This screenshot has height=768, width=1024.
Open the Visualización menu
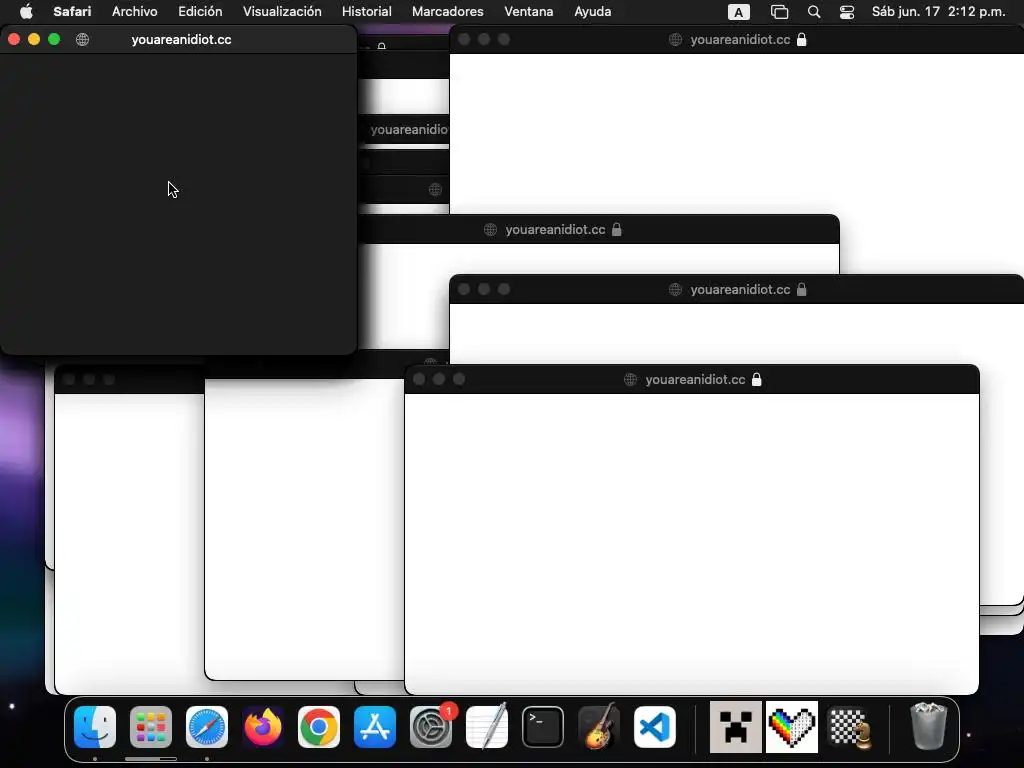[x=282, y=12]
